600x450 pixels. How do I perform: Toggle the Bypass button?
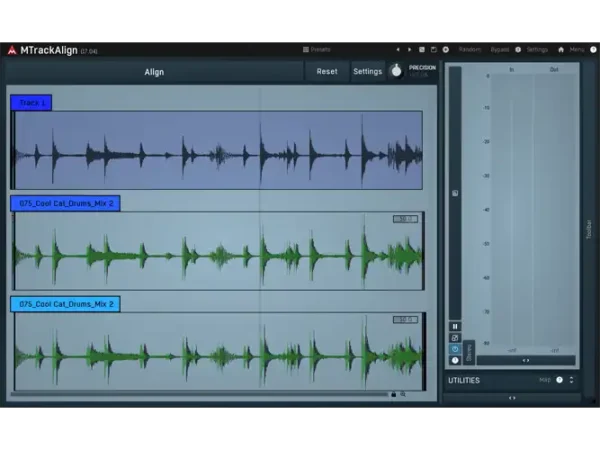[500, 49]
